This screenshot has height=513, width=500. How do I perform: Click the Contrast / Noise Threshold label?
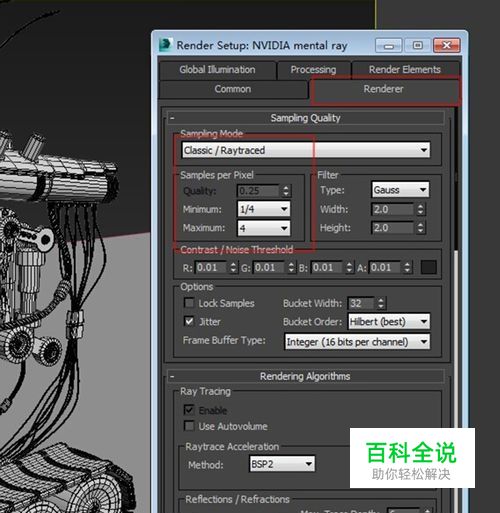pos(237,250)
